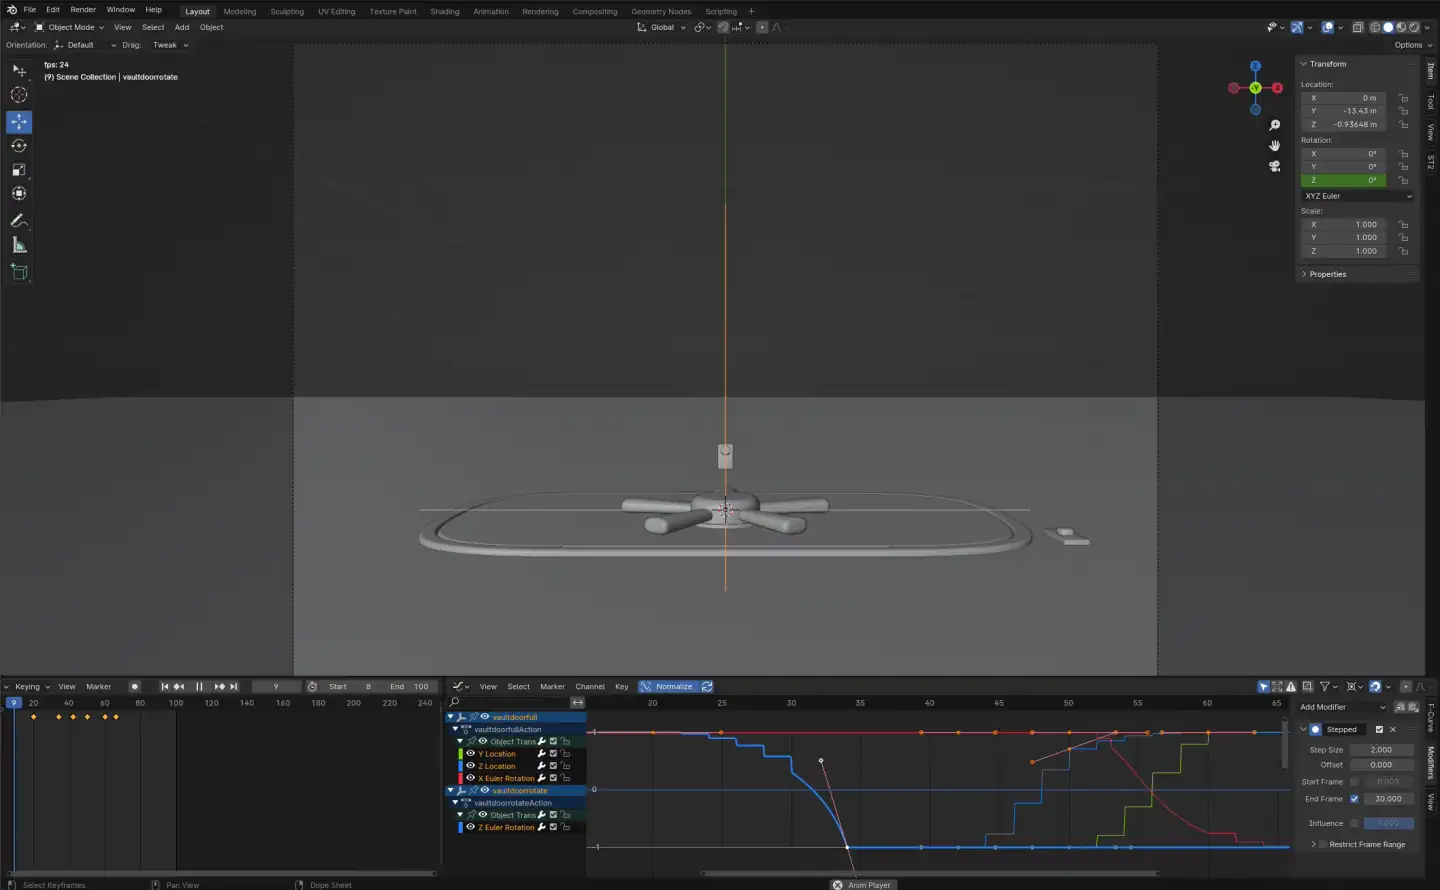Select the Cursor tool in left toolbar
Screen dimensions: 1440x890
19,95
